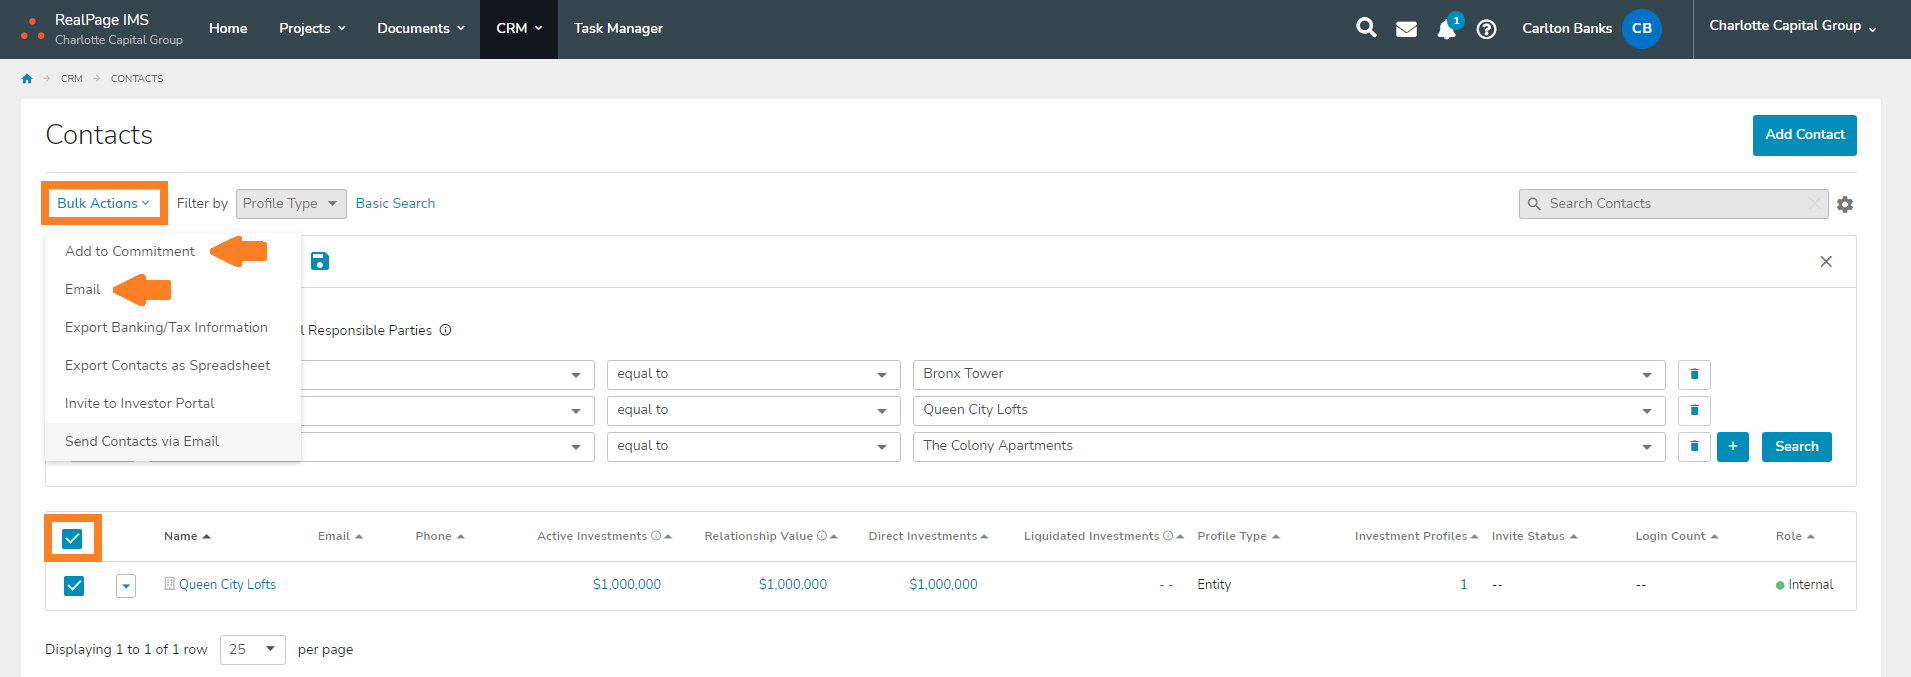The width and height of the screenshot is (1911, 677).
Task: Open the rows per page dropdown
Action: (253, 650)
